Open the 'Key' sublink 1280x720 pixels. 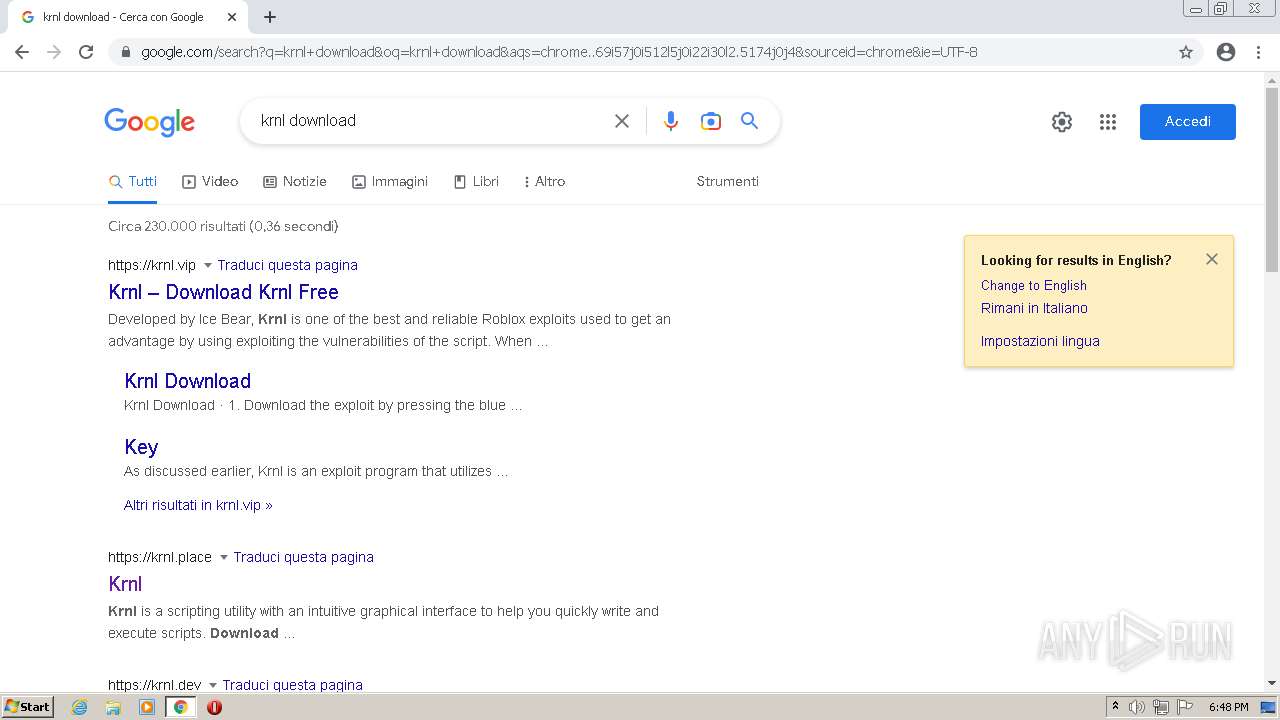[x=141, y=447]
